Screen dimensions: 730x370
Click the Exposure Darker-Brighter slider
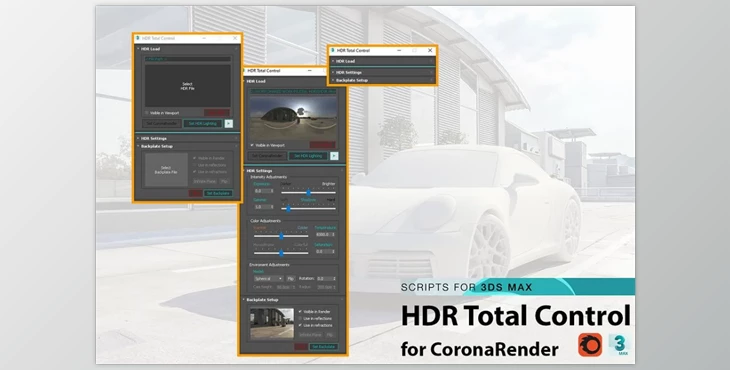308,192
